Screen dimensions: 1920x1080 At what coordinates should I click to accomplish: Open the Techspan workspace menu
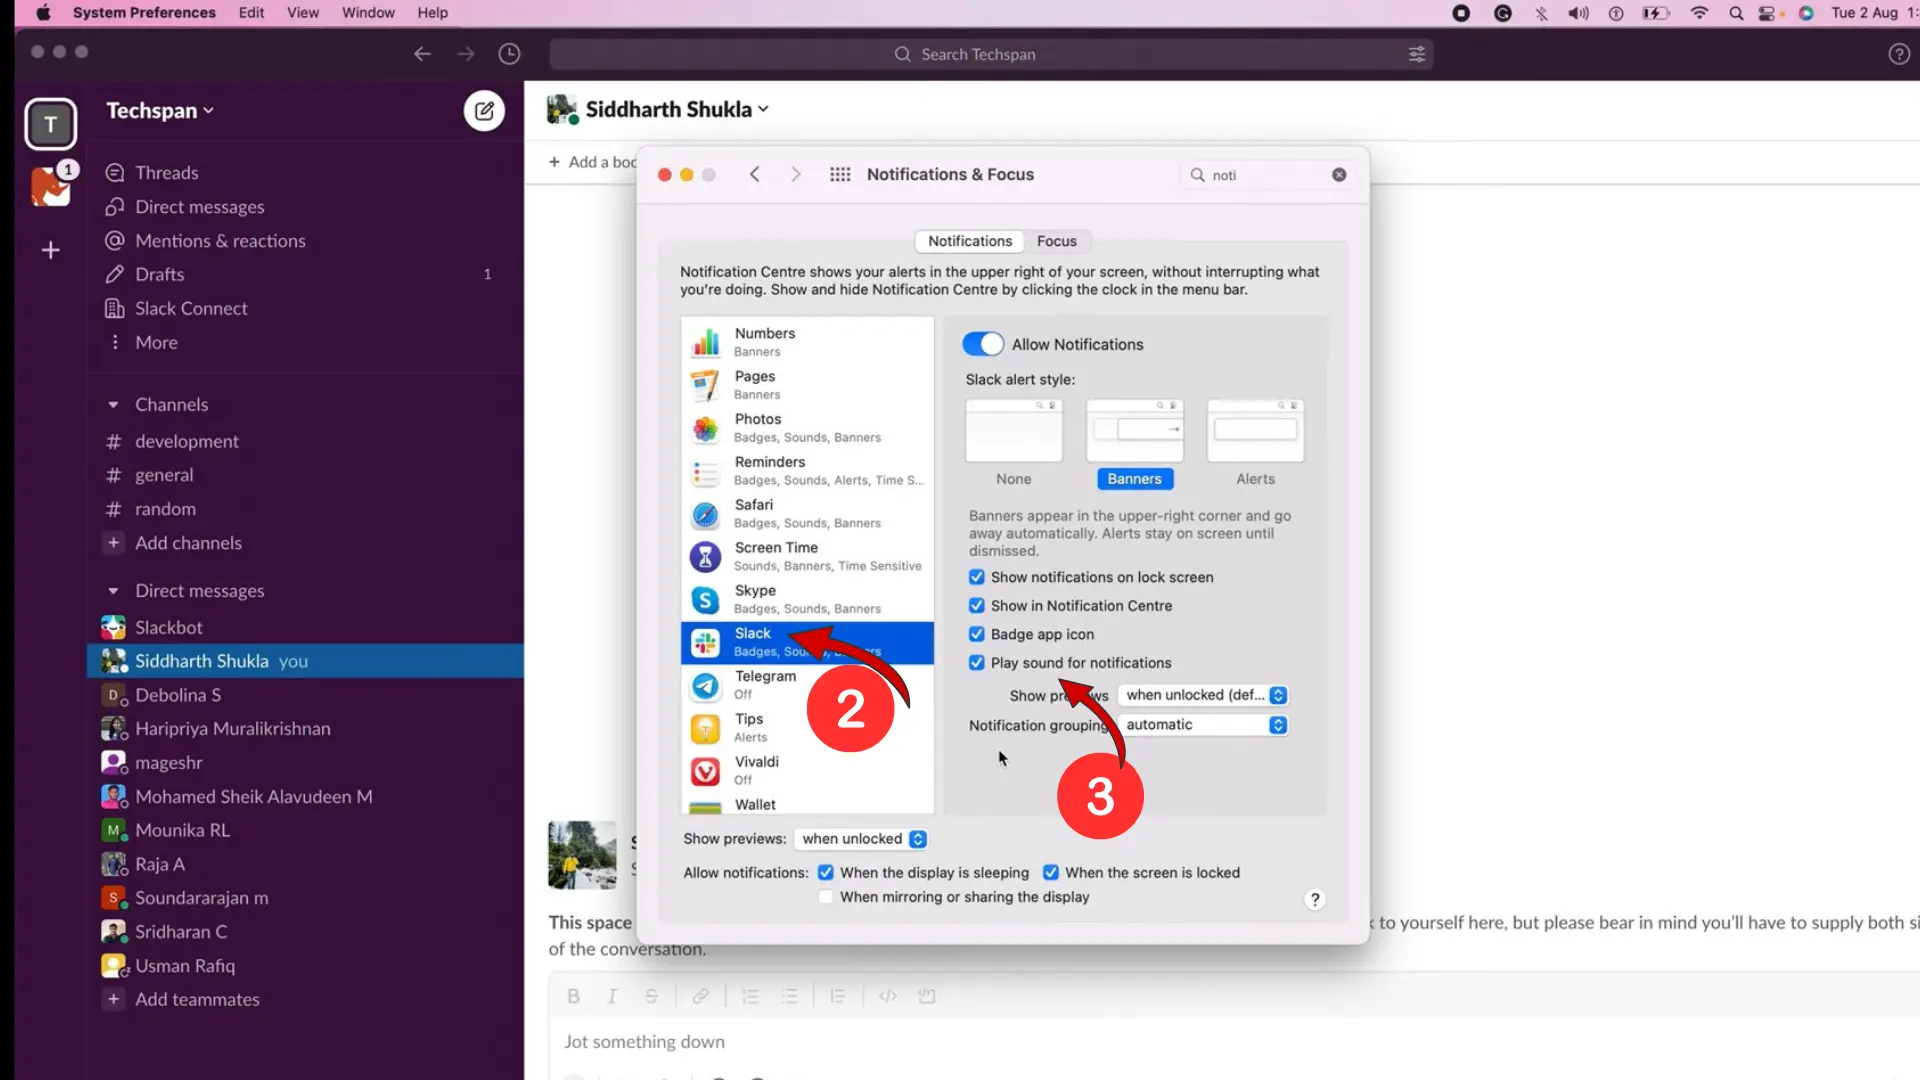pyautogui.click(x=160, y=111)
